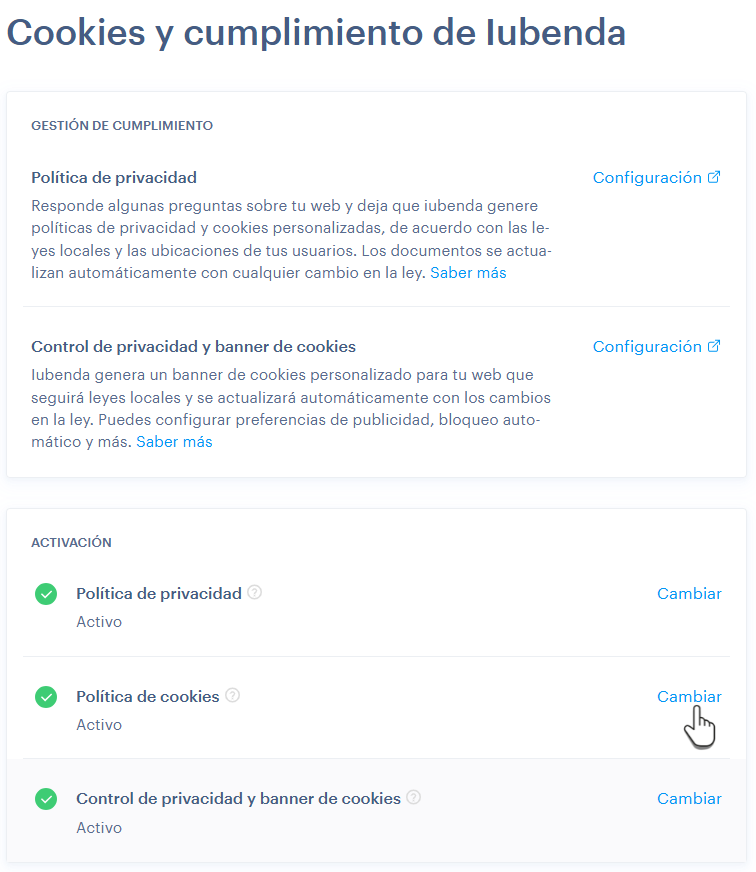Click the green check icon beside Control de privacidad
The height and width of the screenshot is (872, 756).
pyautogui.click(x=46, y=799)
